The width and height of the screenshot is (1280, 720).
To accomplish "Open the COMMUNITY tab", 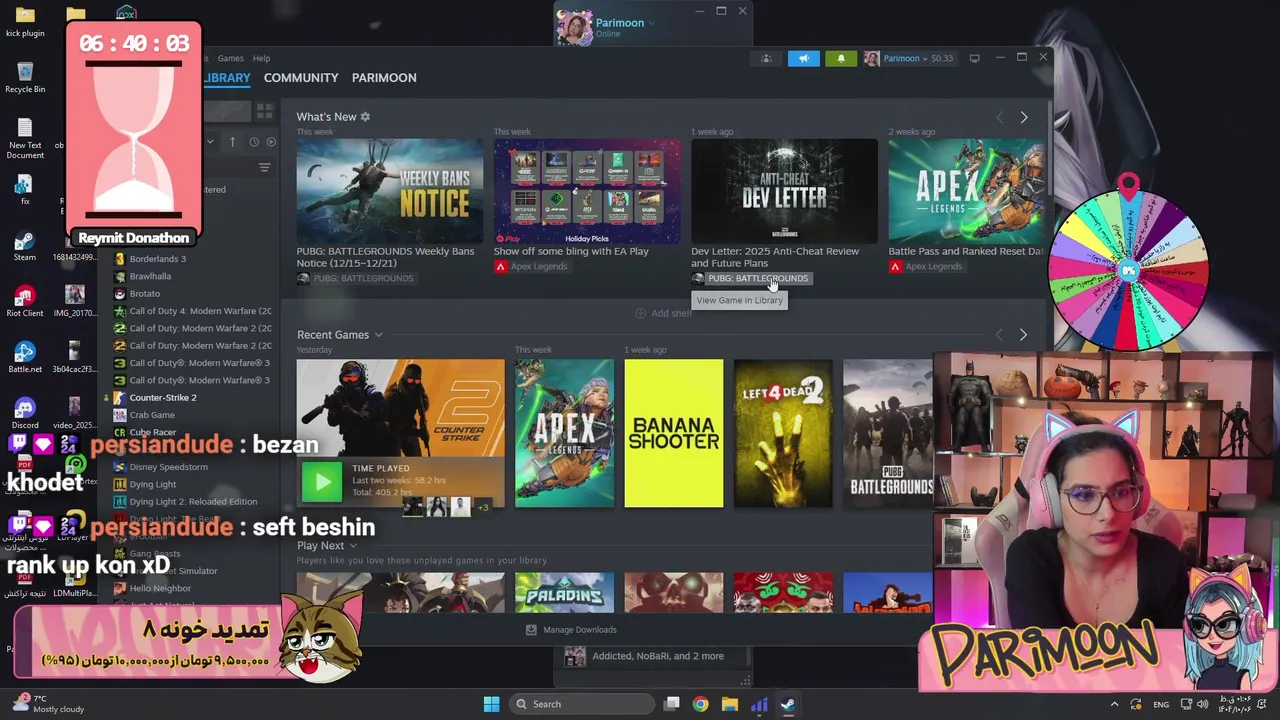I will coord(301,77).
